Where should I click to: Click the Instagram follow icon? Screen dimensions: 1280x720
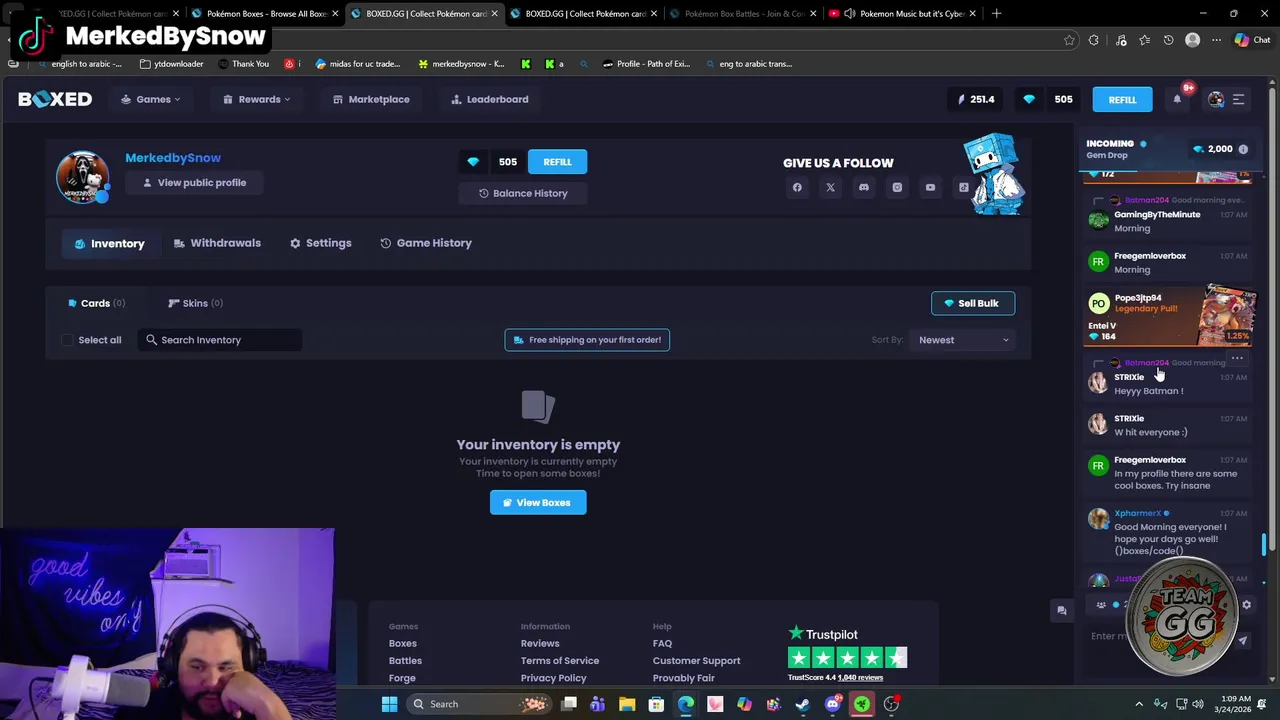pyautogui.click(x=897, y=187)
